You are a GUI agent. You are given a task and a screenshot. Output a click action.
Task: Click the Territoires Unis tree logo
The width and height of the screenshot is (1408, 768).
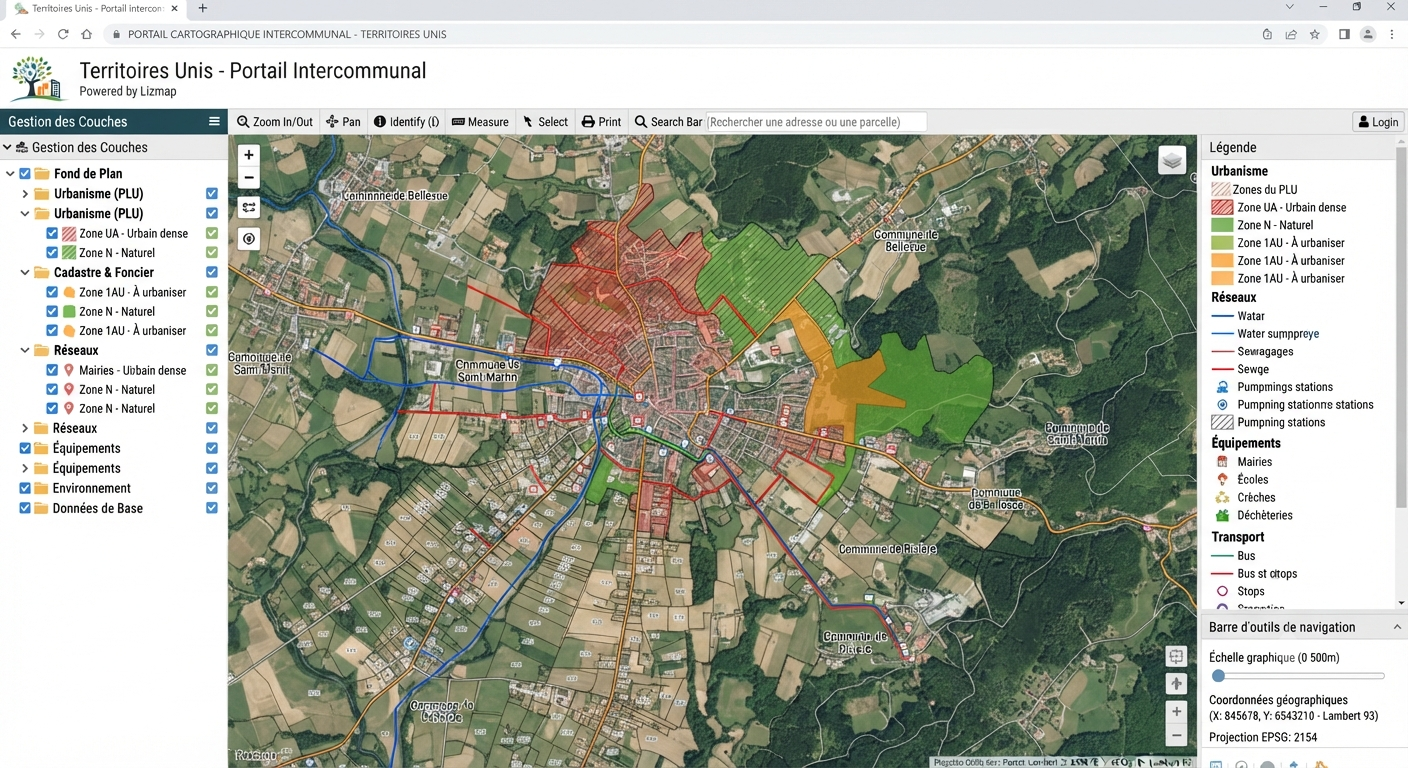[x=37, y=78]
